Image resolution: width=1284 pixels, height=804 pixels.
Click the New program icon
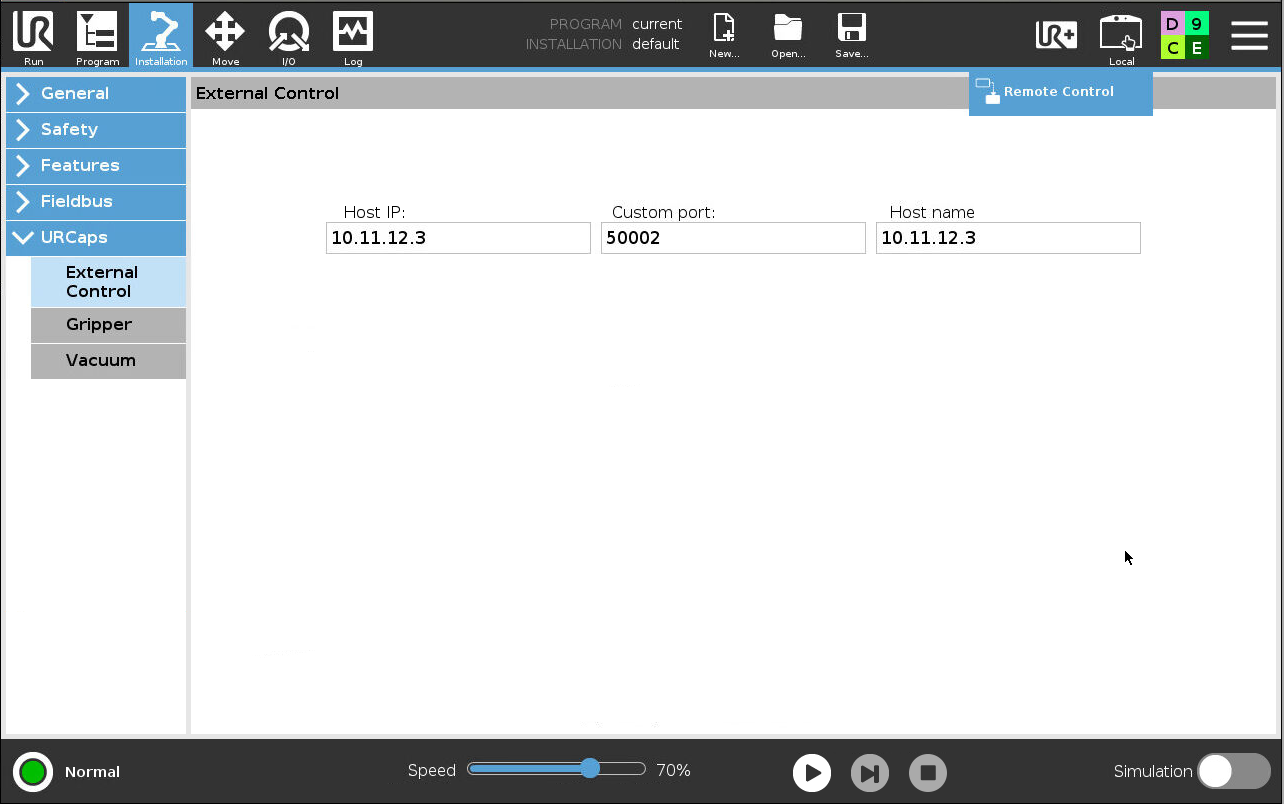point(724,34)
